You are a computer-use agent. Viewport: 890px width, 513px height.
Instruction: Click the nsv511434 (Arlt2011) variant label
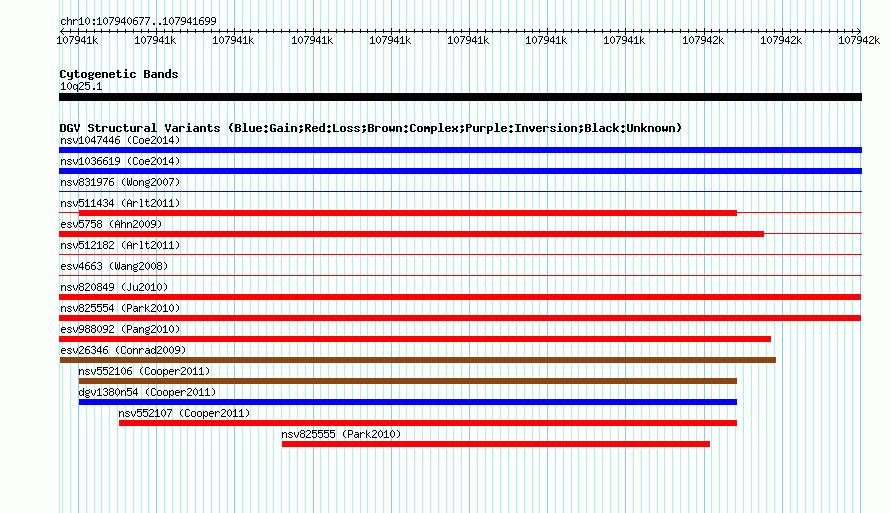120,203
